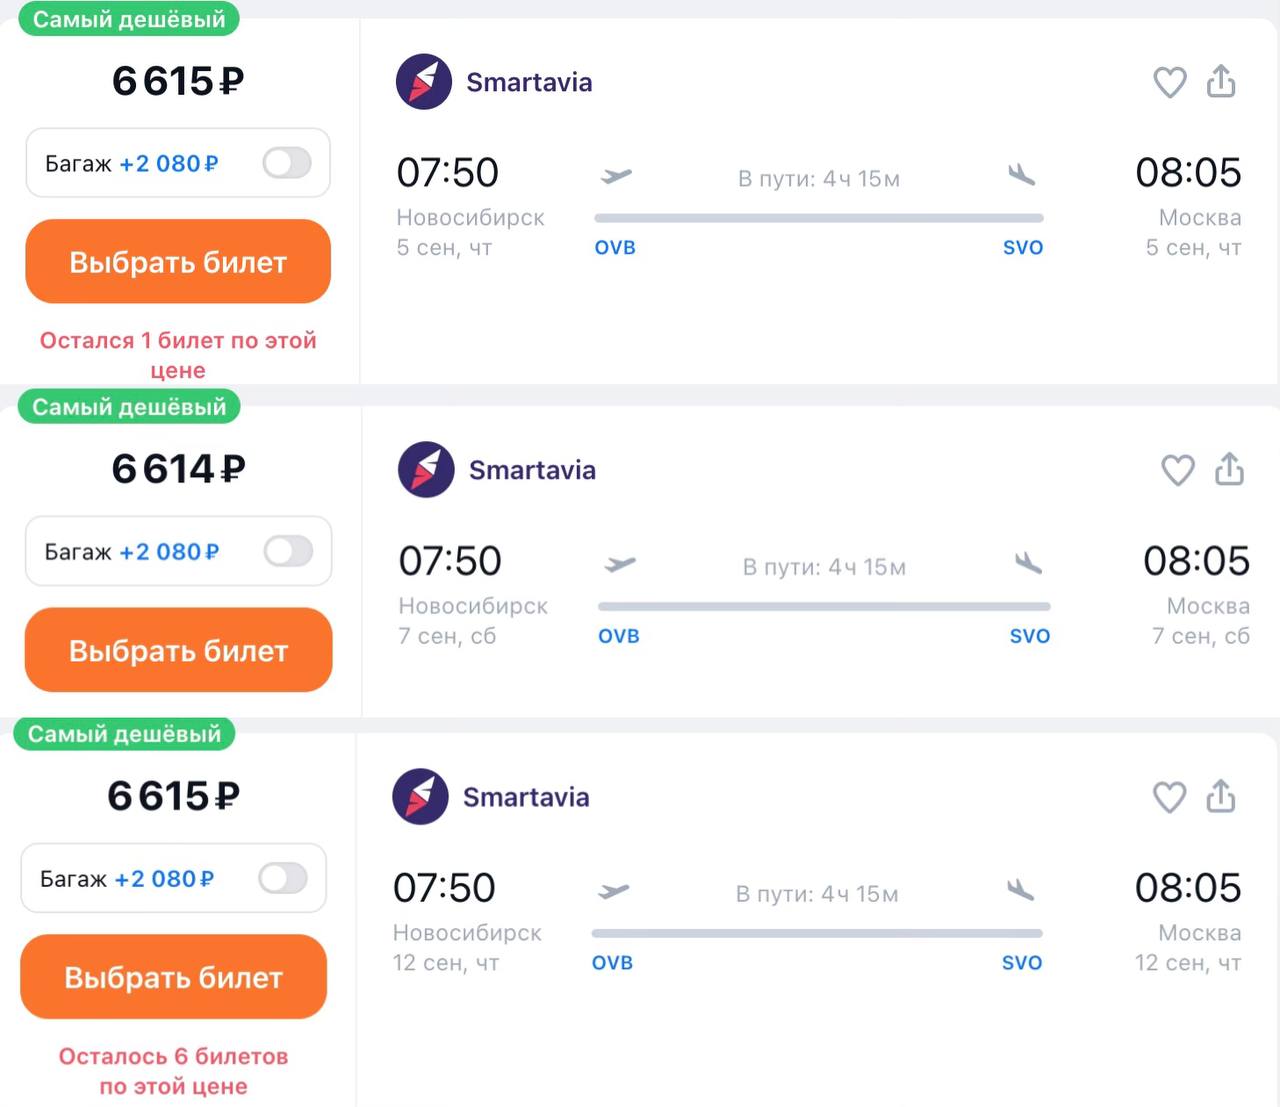1280x1107 pixels.
Task: Share the 12 сен flight ticket
Action: [1221, 796]
